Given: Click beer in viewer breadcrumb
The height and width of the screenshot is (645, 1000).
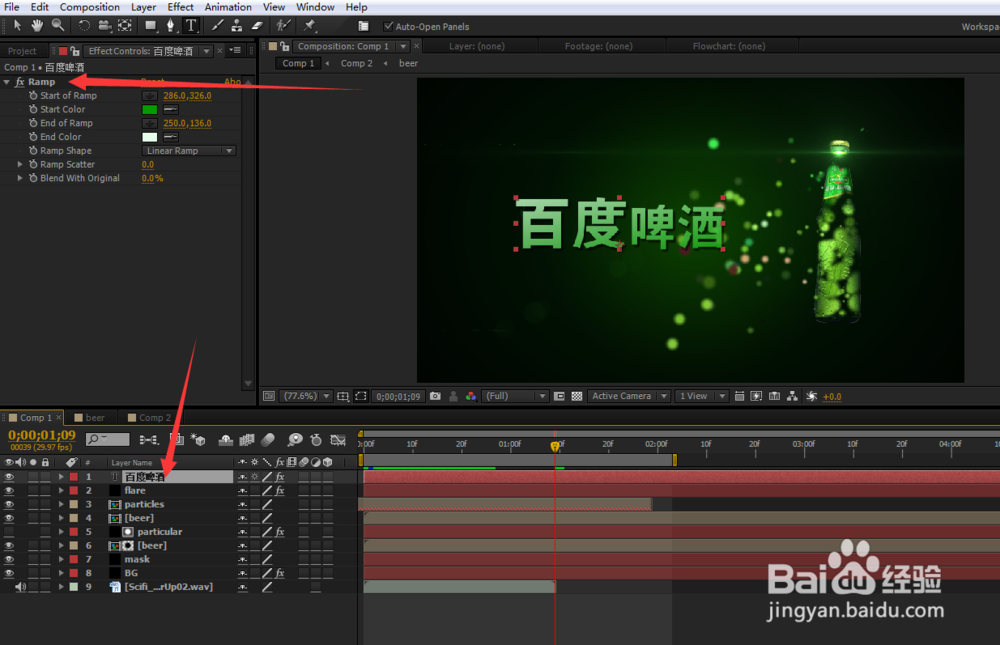Looking at the screenshot, I should 408,63.
